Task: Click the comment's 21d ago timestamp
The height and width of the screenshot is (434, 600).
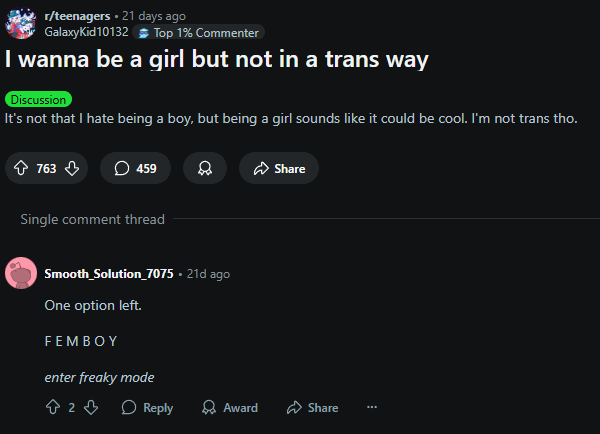Action: click(208, 274)
